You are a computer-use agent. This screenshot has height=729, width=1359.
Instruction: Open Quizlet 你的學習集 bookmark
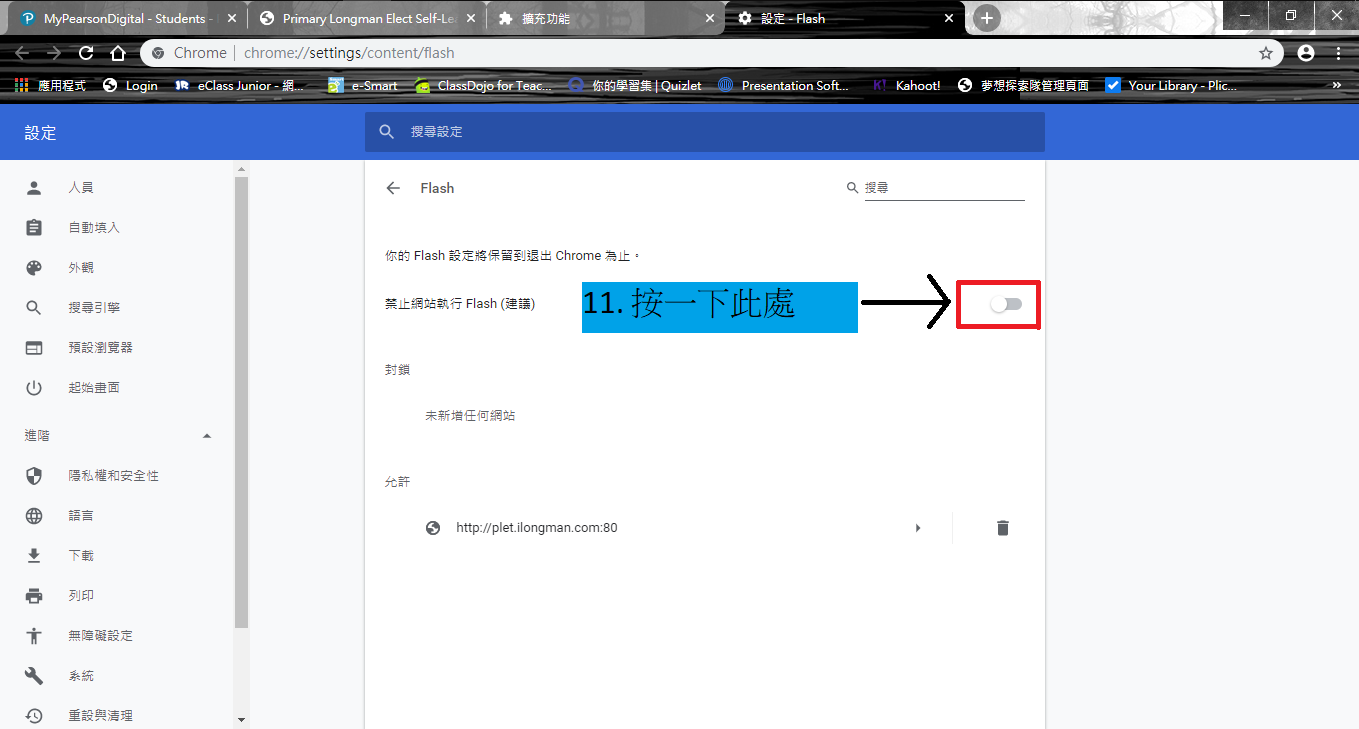click(635, 86)
